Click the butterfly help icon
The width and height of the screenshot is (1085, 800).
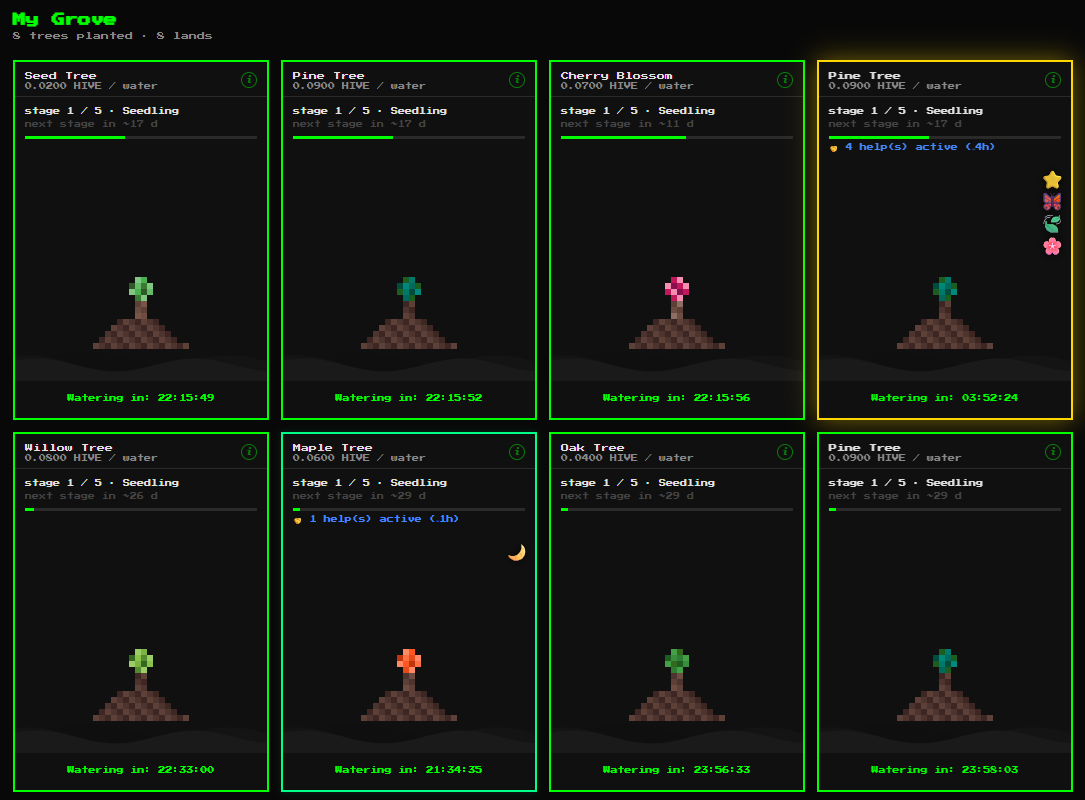pos(1052,201)
